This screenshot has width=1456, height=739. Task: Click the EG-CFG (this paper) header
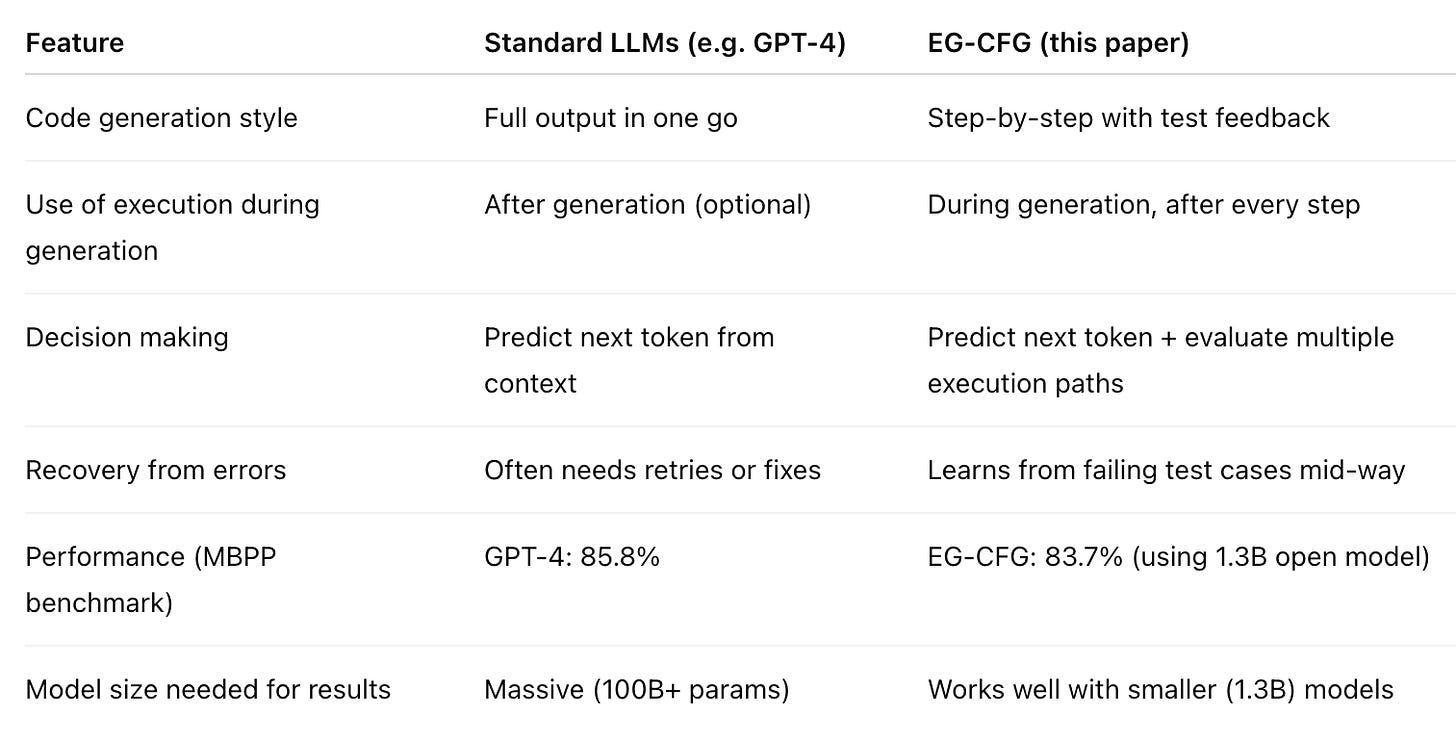[x=1058, y=45]
